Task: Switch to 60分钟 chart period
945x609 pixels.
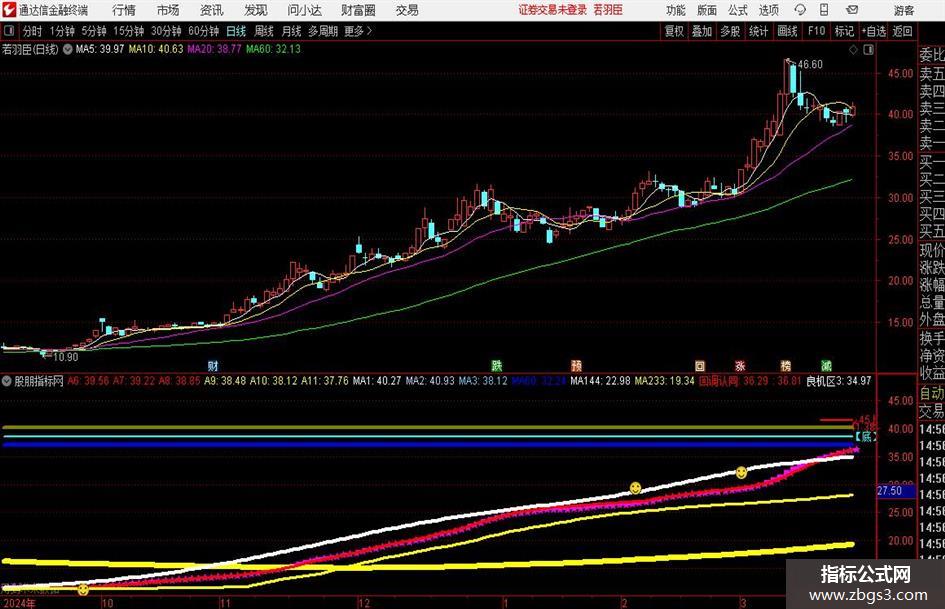Action: tap(204, 31)
